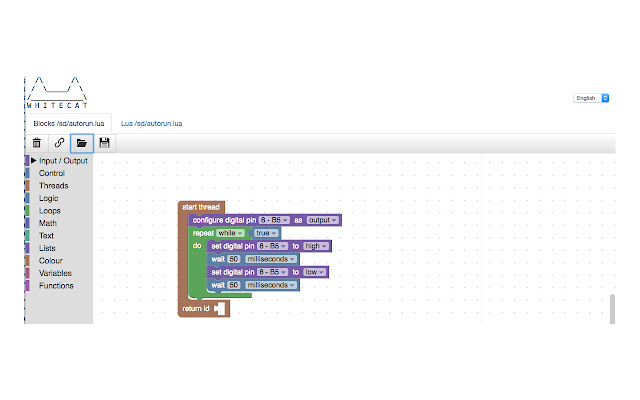640x400 pixels.
Task: Select the Text toolbox category
Action: [x=46, y=236]
